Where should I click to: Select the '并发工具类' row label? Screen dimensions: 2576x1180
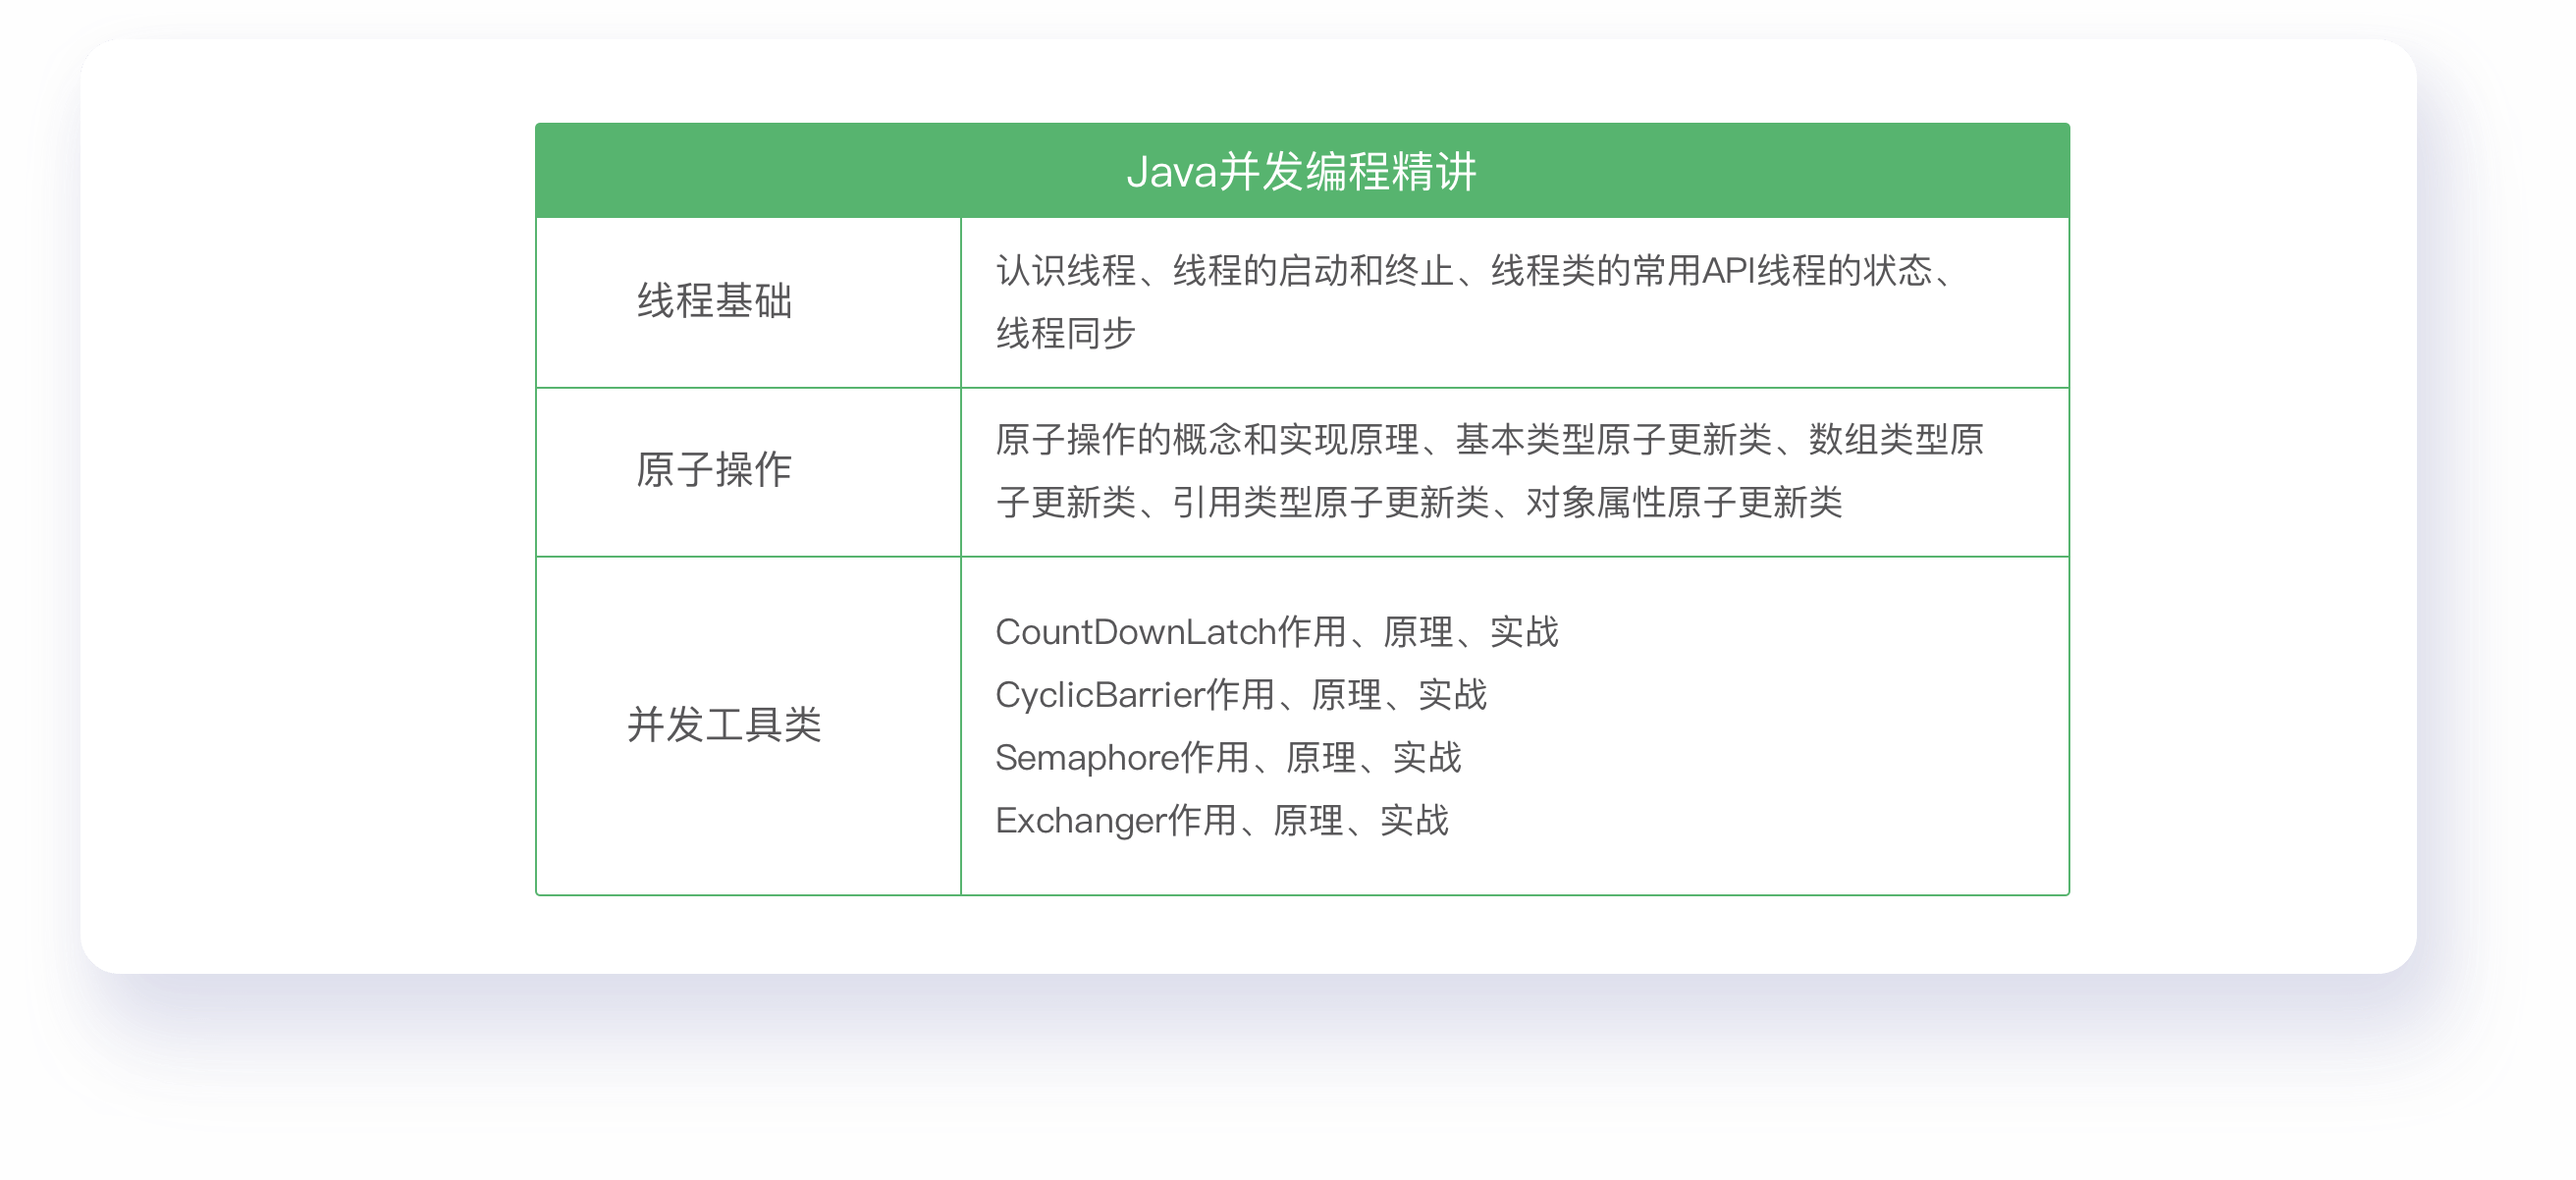point(724,725)
